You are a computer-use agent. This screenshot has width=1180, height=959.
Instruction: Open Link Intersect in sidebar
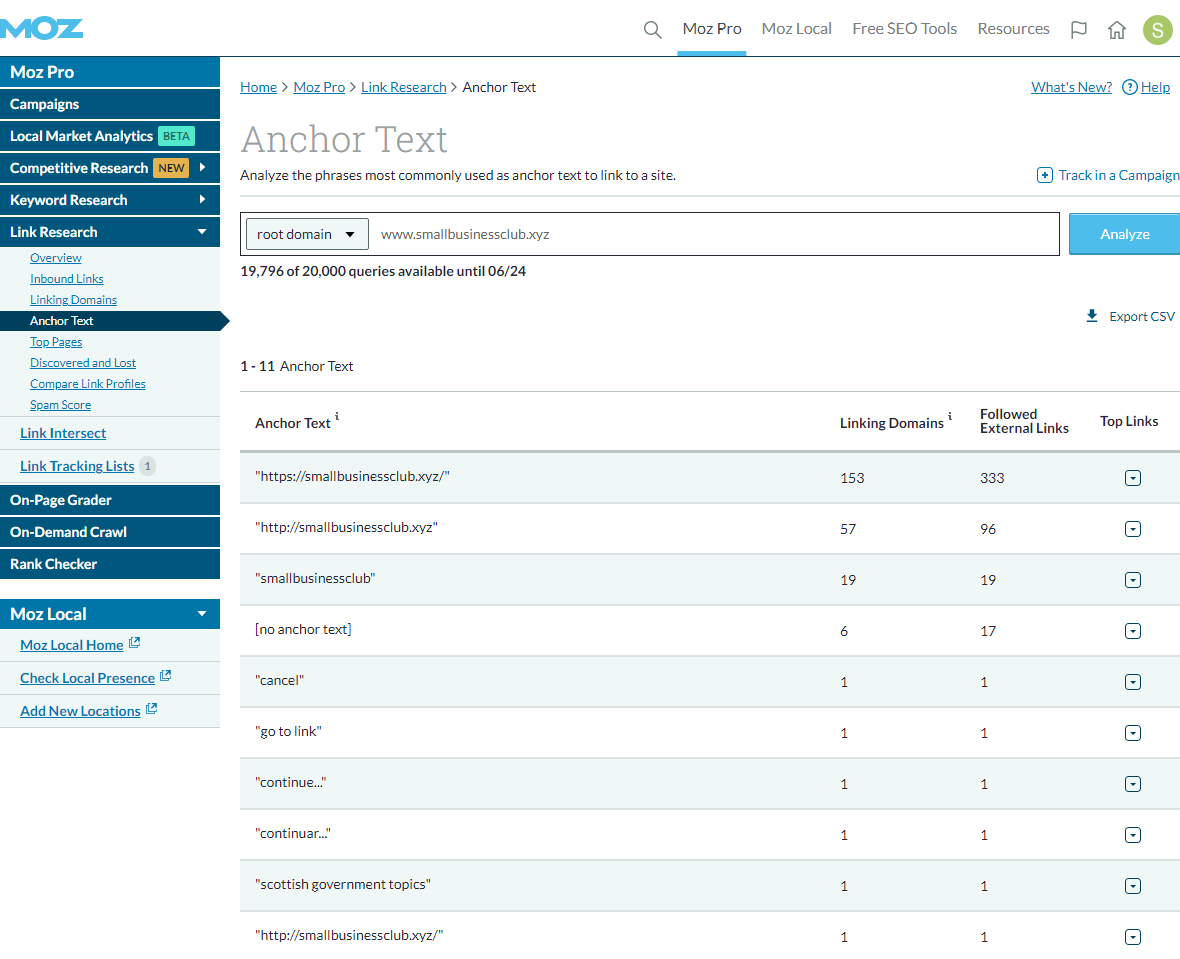coord(63,434)
